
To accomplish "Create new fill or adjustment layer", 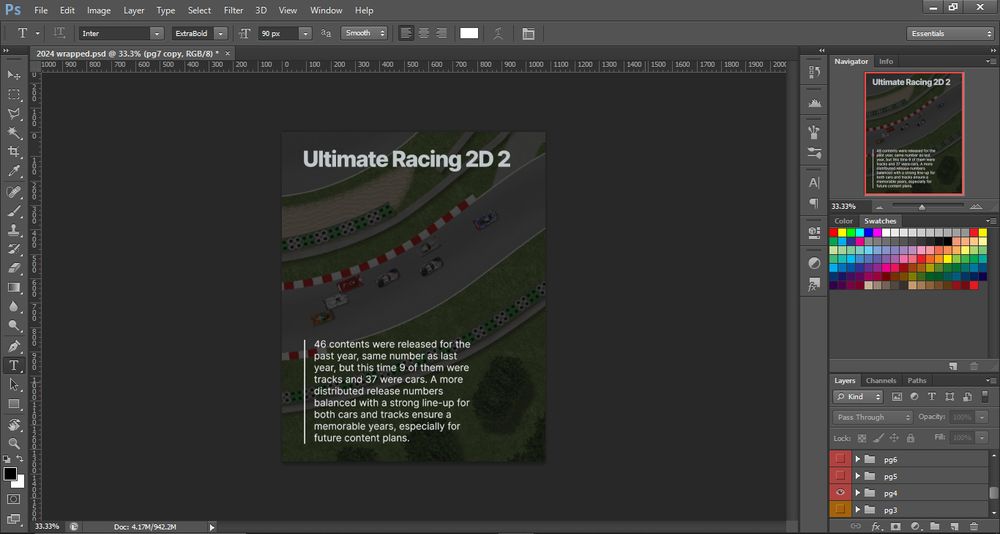I will [x=915, y=526].
